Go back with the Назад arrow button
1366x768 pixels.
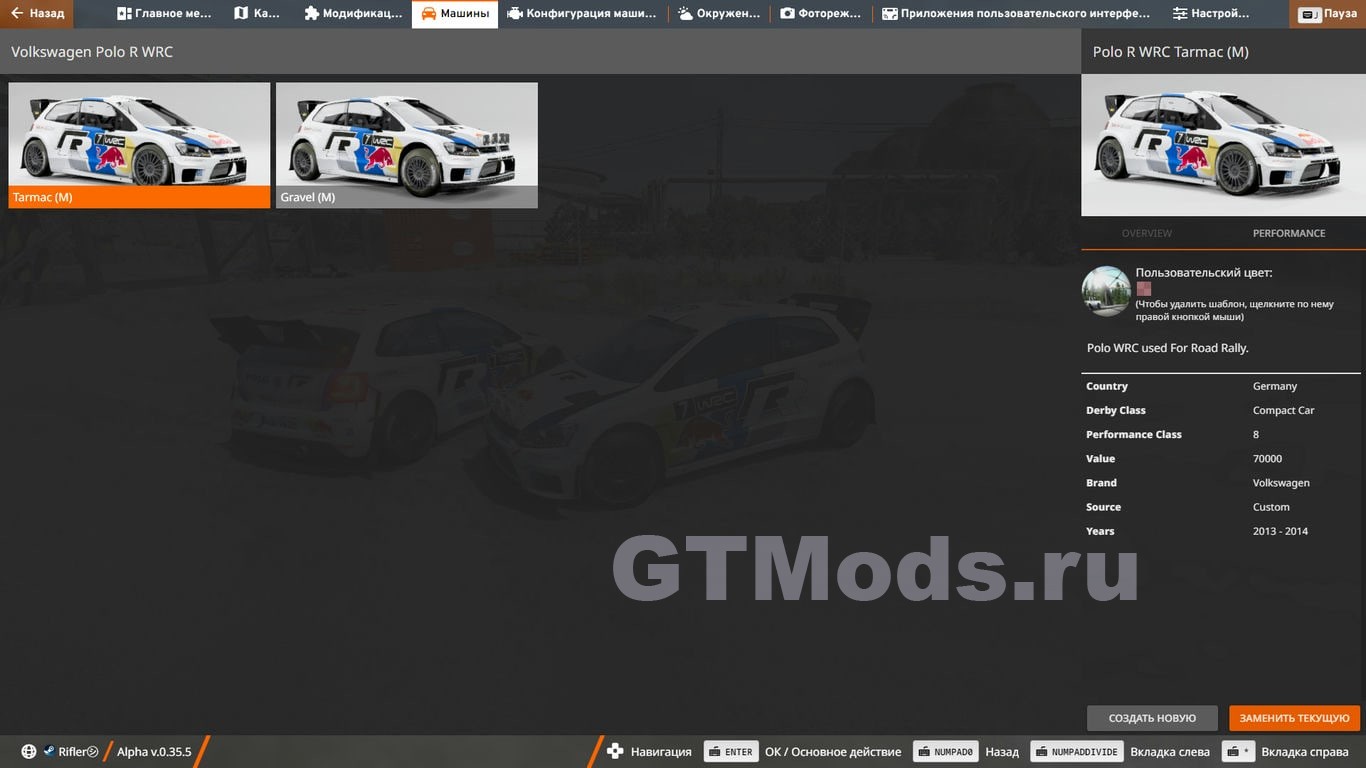point(37,14)
